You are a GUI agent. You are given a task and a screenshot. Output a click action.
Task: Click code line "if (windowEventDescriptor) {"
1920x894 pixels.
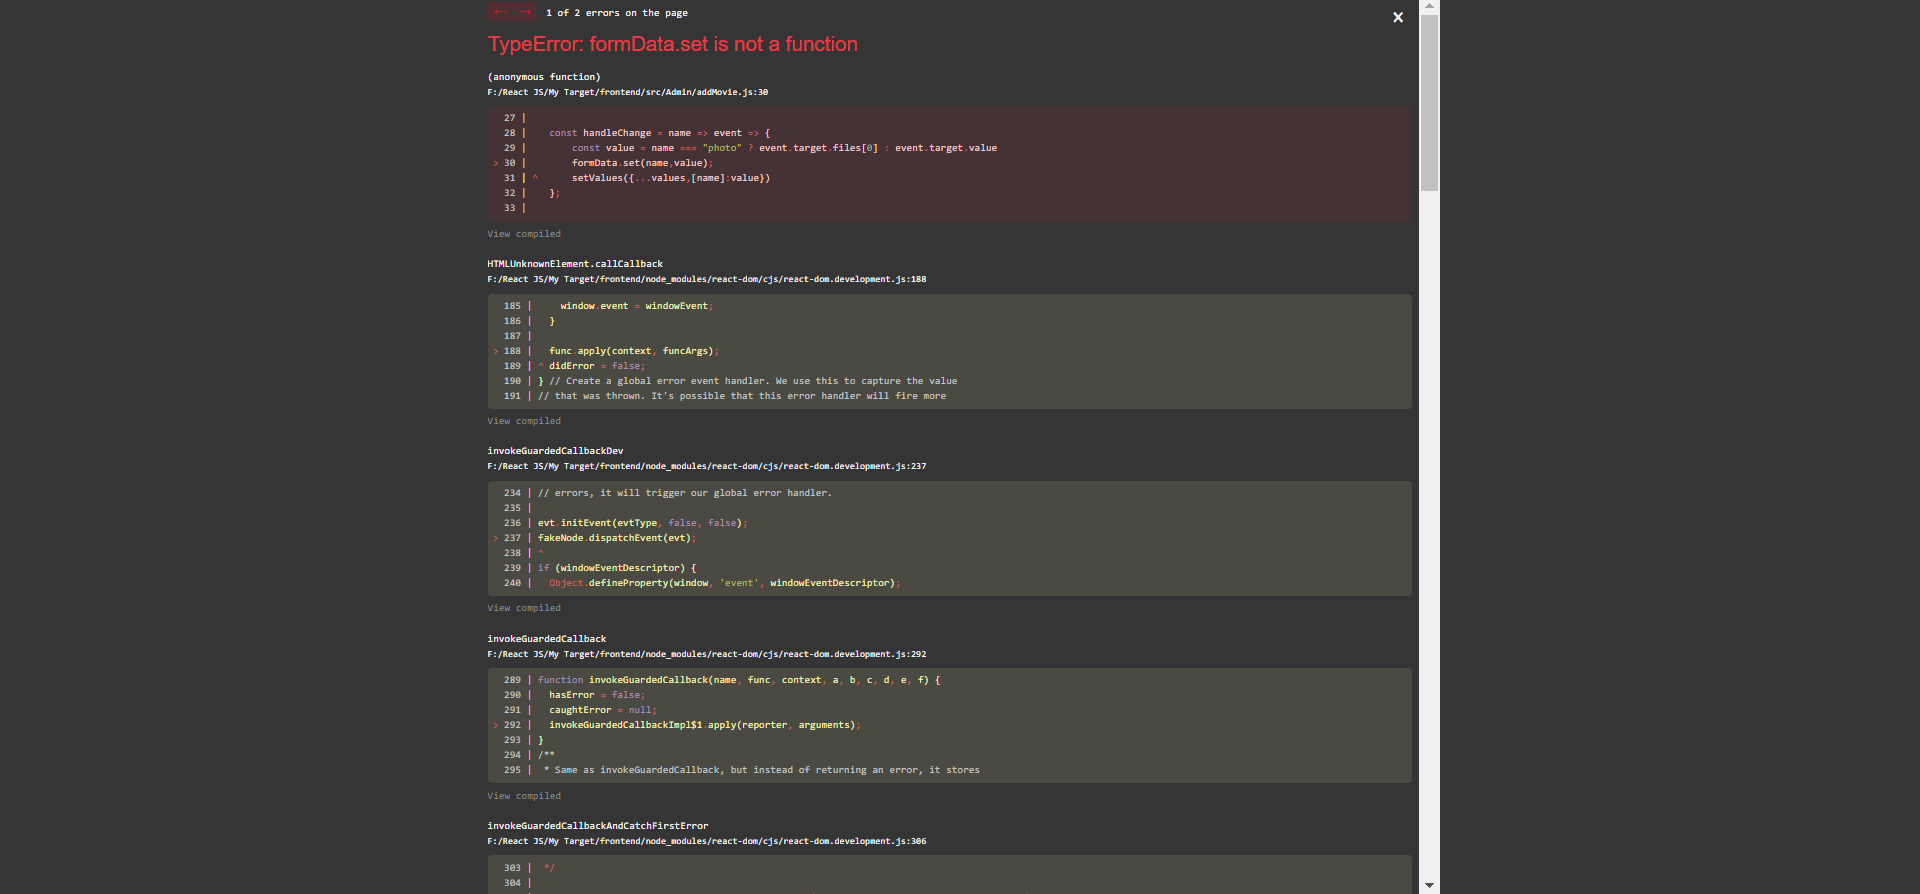pyautogui.click(x=617, y=568)
